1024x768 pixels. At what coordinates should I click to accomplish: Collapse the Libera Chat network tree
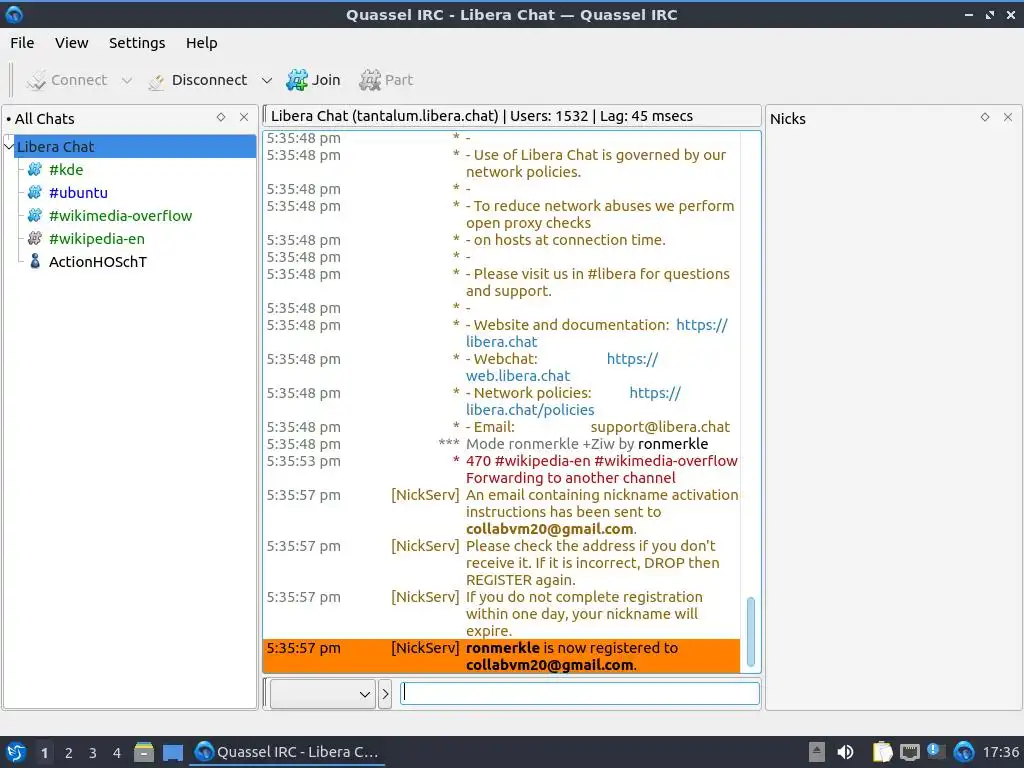point(8,147)
